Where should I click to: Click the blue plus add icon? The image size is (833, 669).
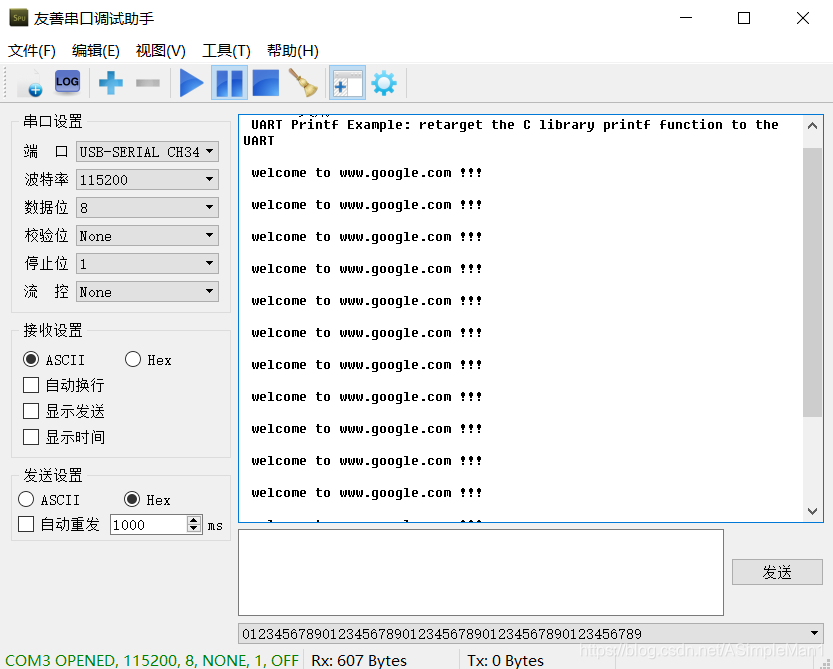(x=110, y=83)
